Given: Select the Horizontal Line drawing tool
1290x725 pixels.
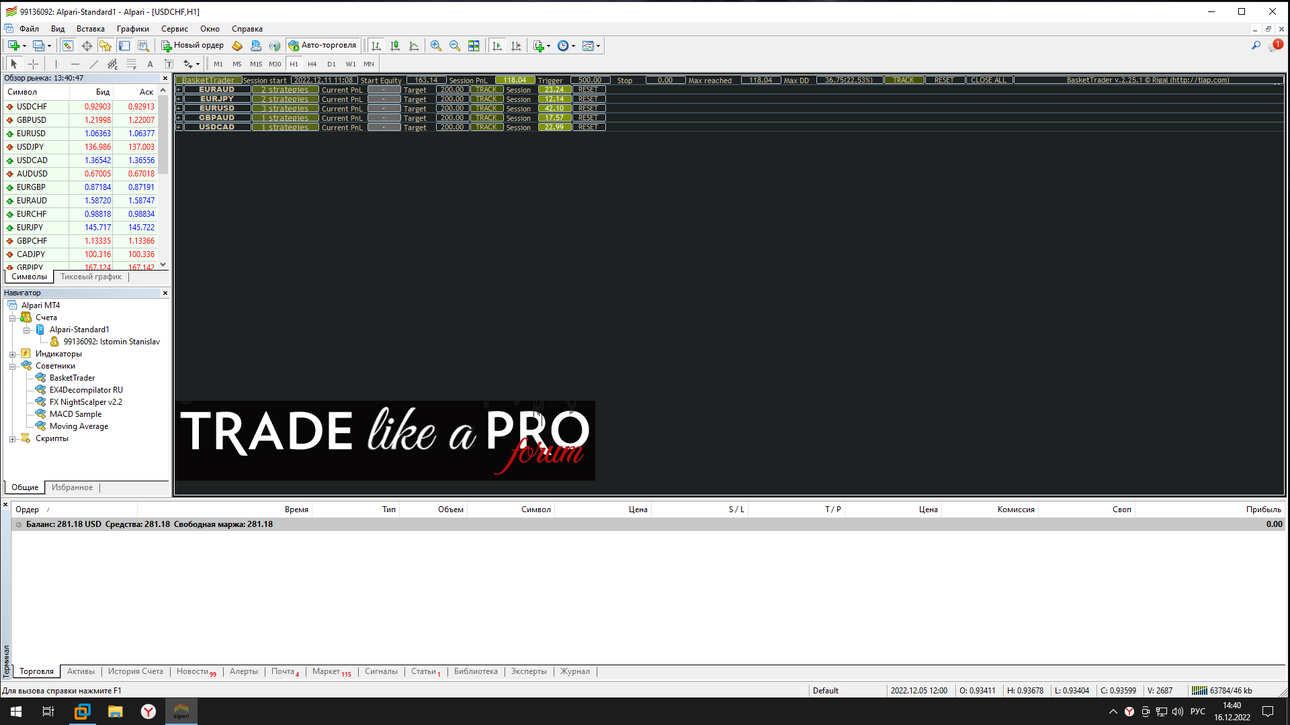Looking at the screenshot, I should [75, 64].
